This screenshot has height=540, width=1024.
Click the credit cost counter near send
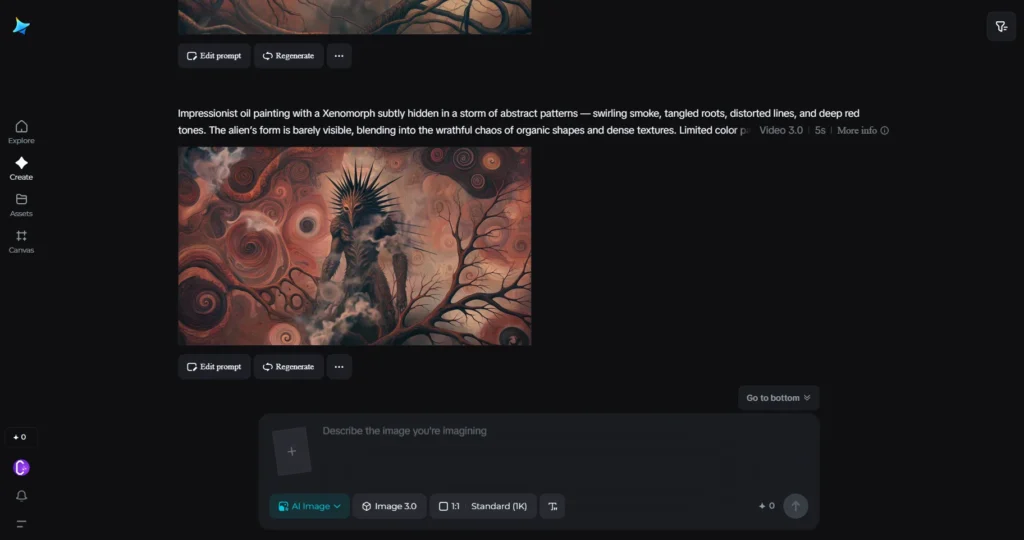[767, 506]
